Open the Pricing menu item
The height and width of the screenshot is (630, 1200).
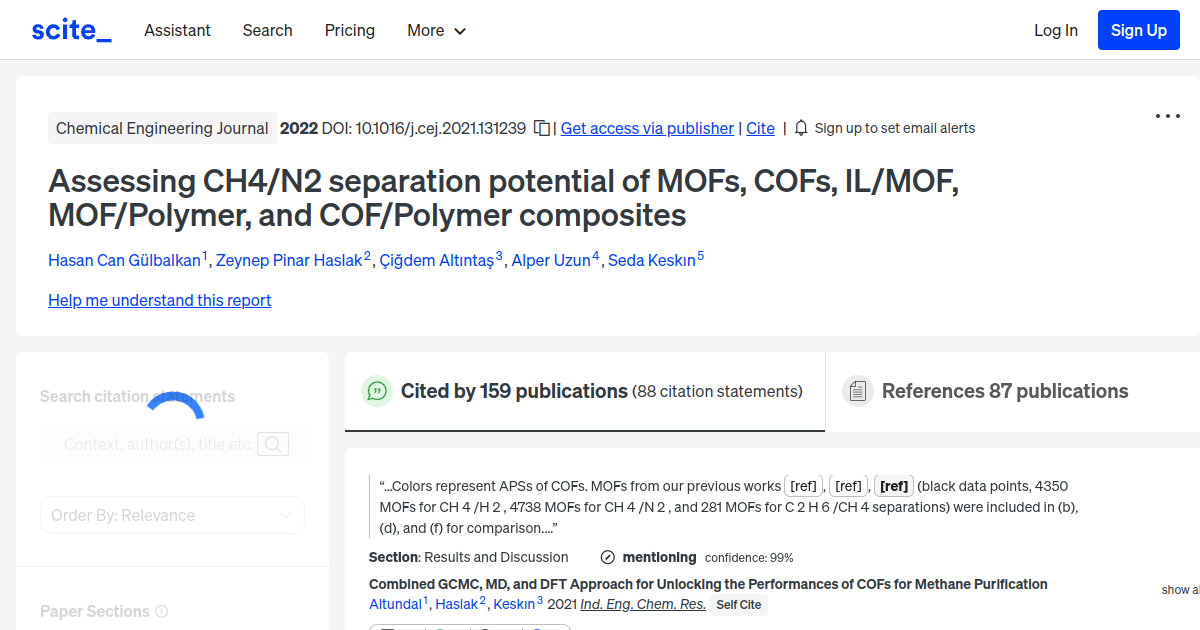pyautogui.click(x=349, y=31)
